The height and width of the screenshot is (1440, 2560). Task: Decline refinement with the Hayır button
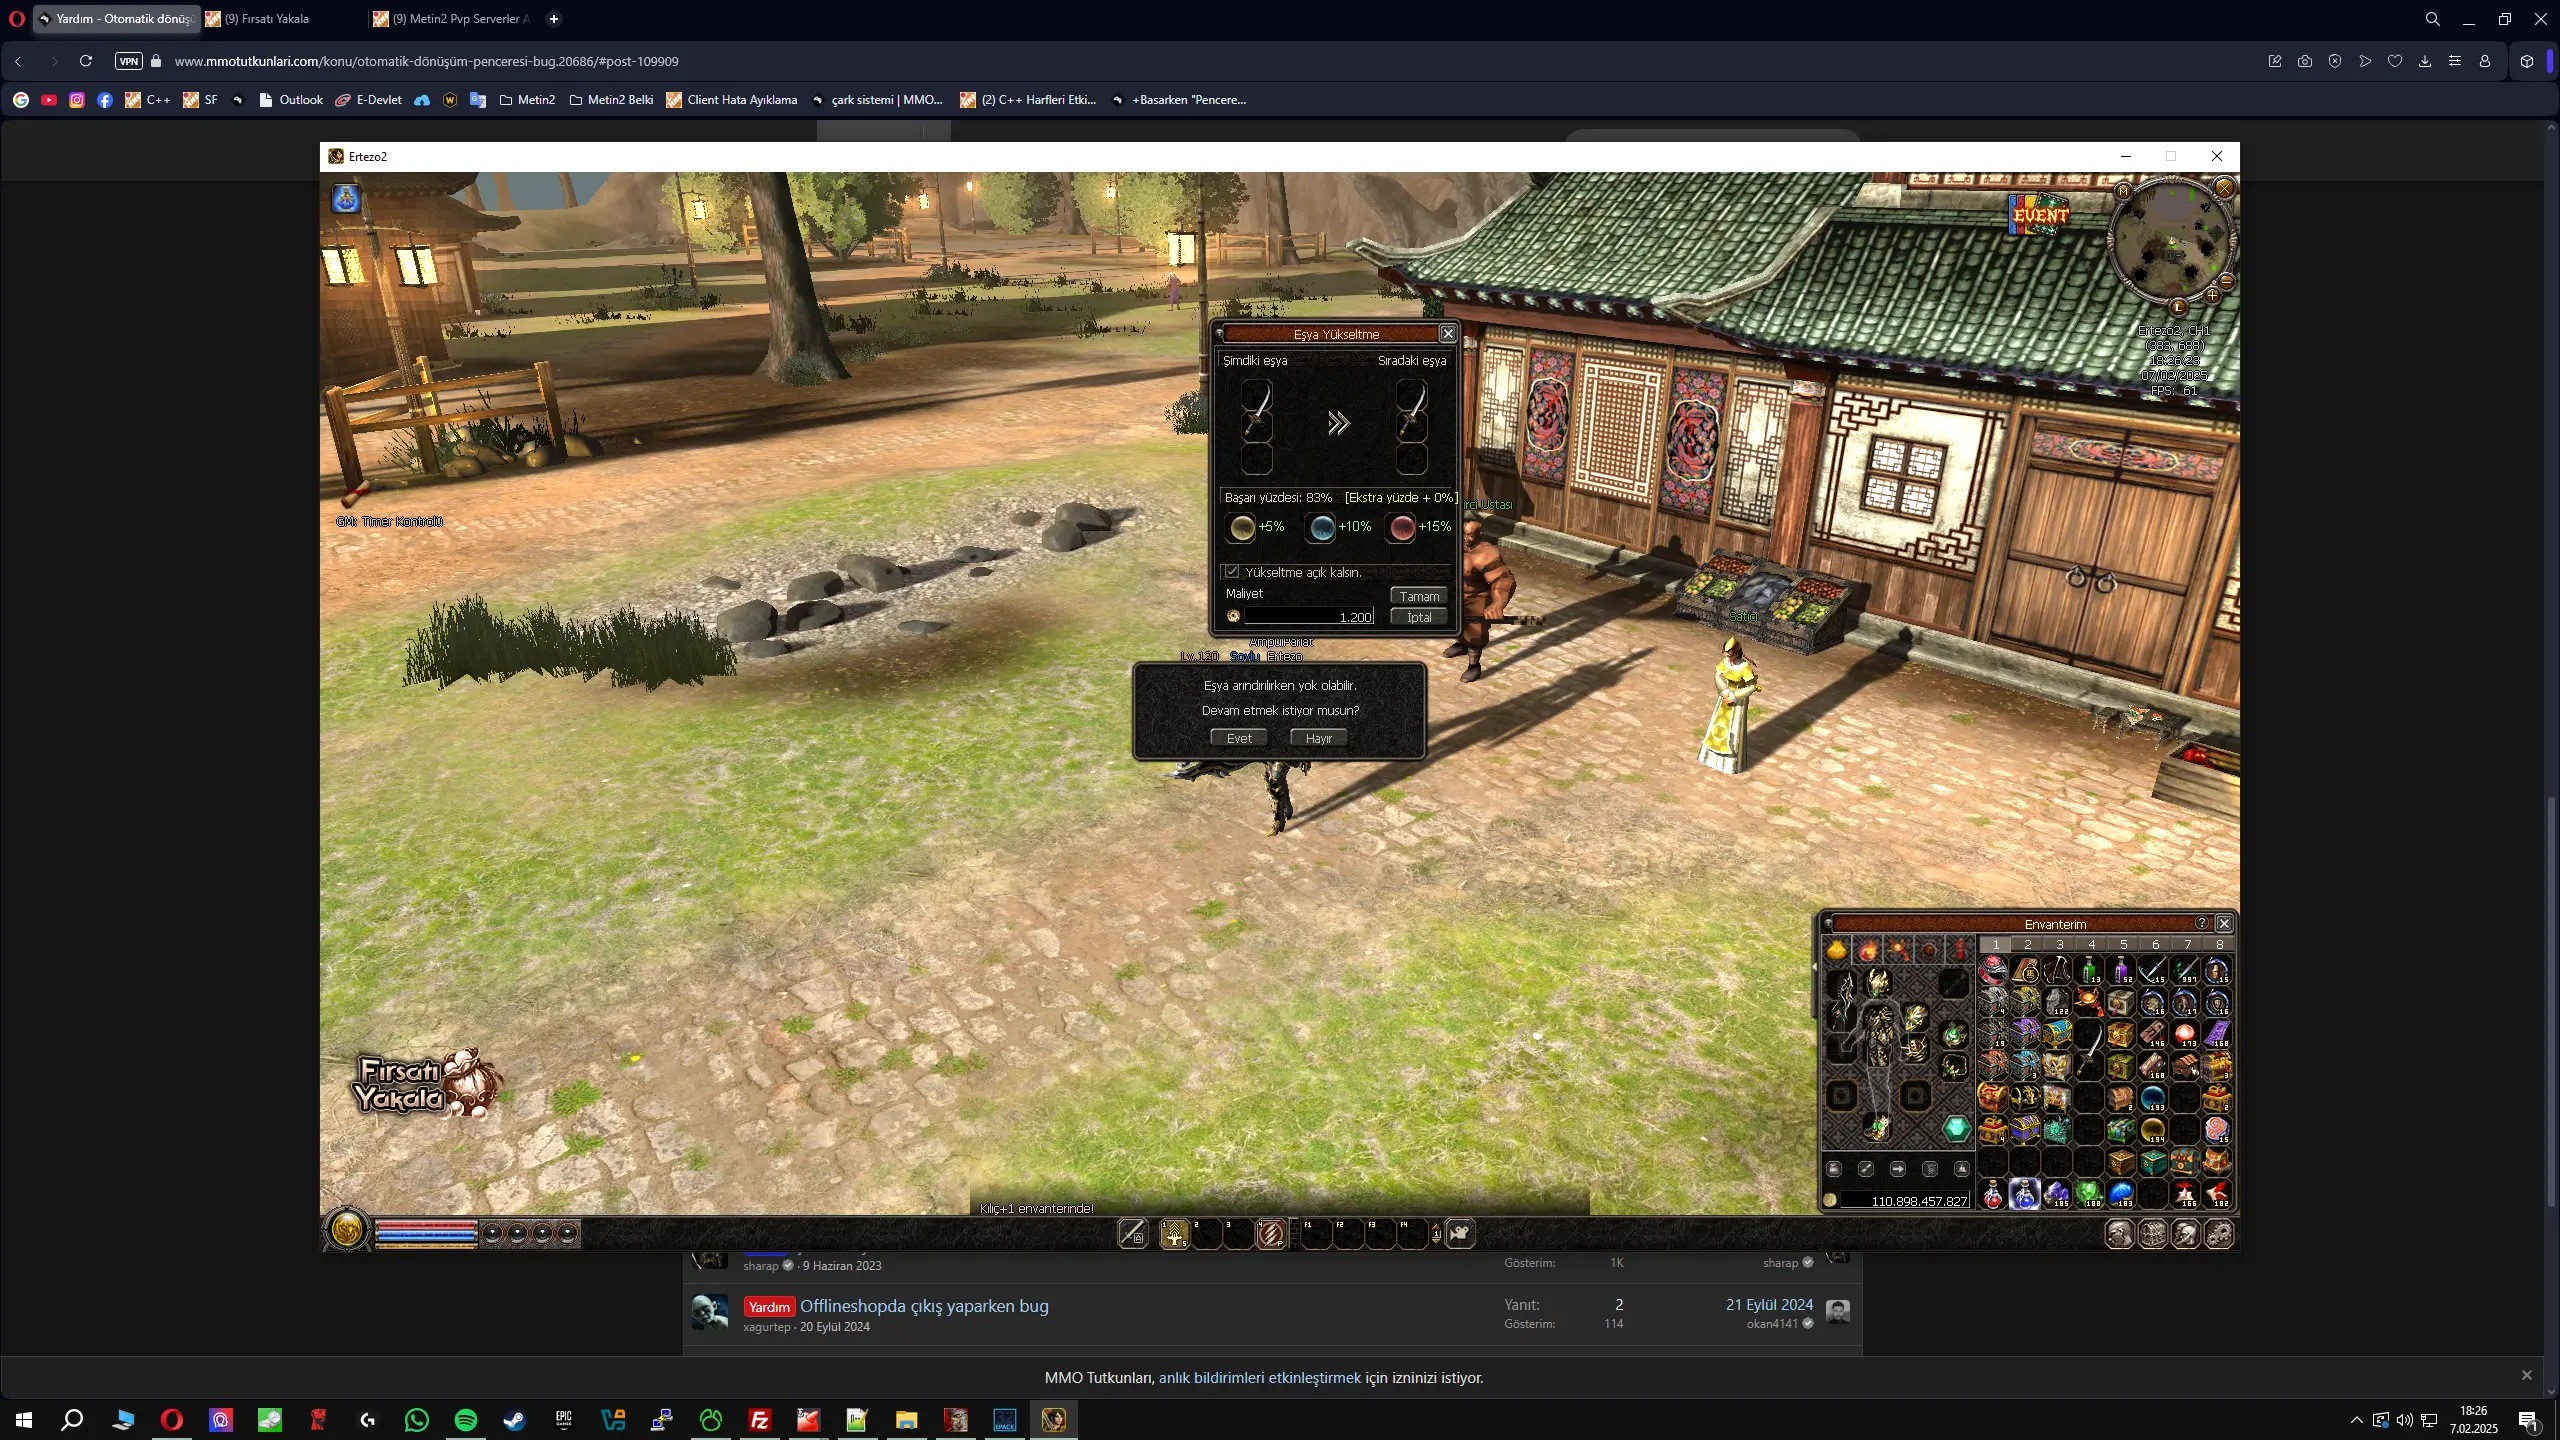click(1319, 738)
